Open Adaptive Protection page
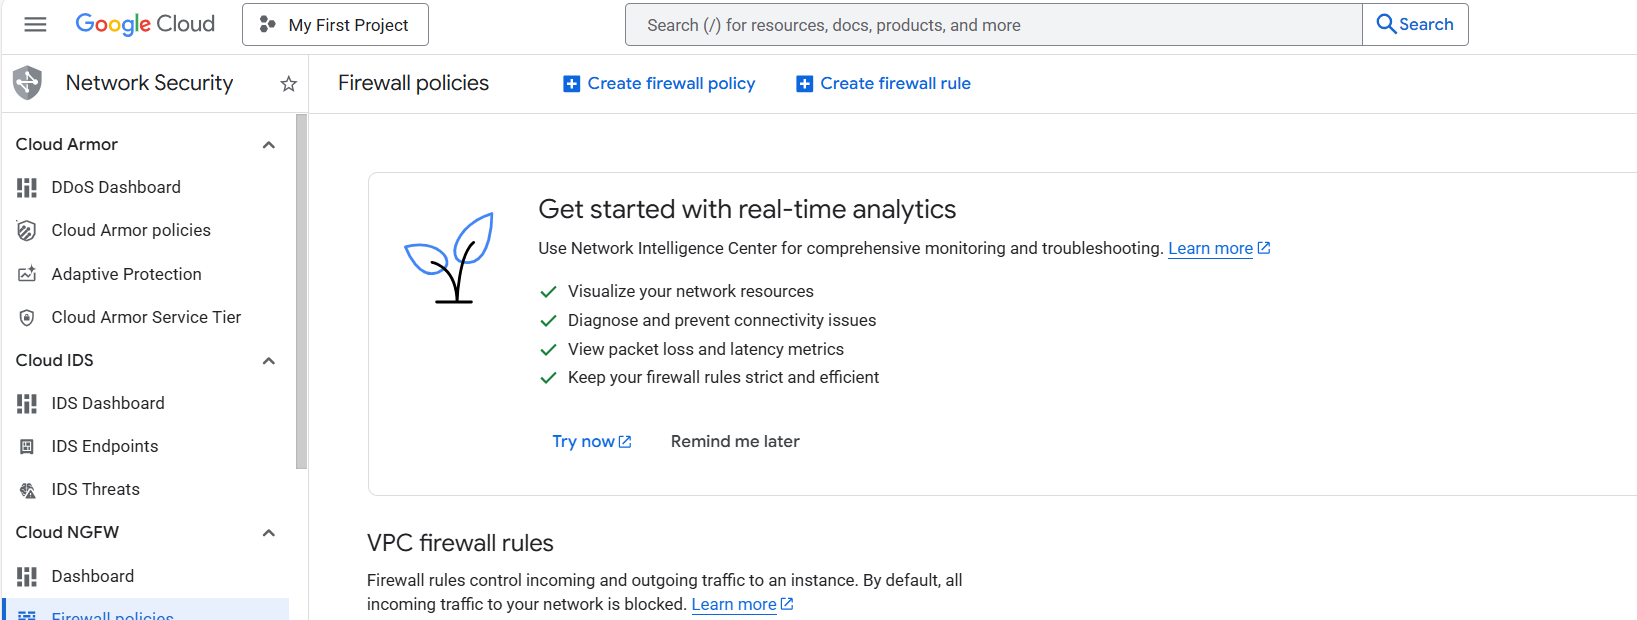 126,274
